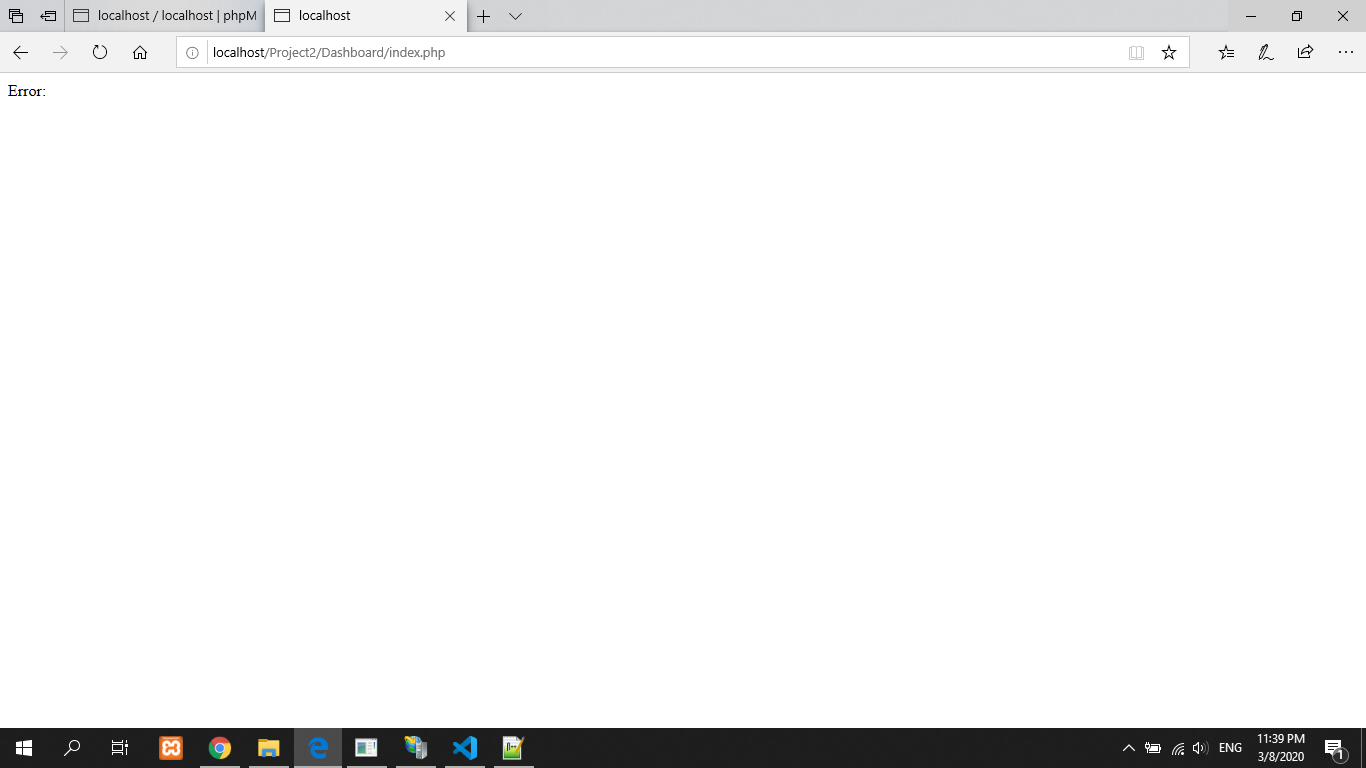Image resolution: width=1366 pixels, height=768 pixels.
Task: Minimize the Edge window
Action: click(x=1251, y=16)
